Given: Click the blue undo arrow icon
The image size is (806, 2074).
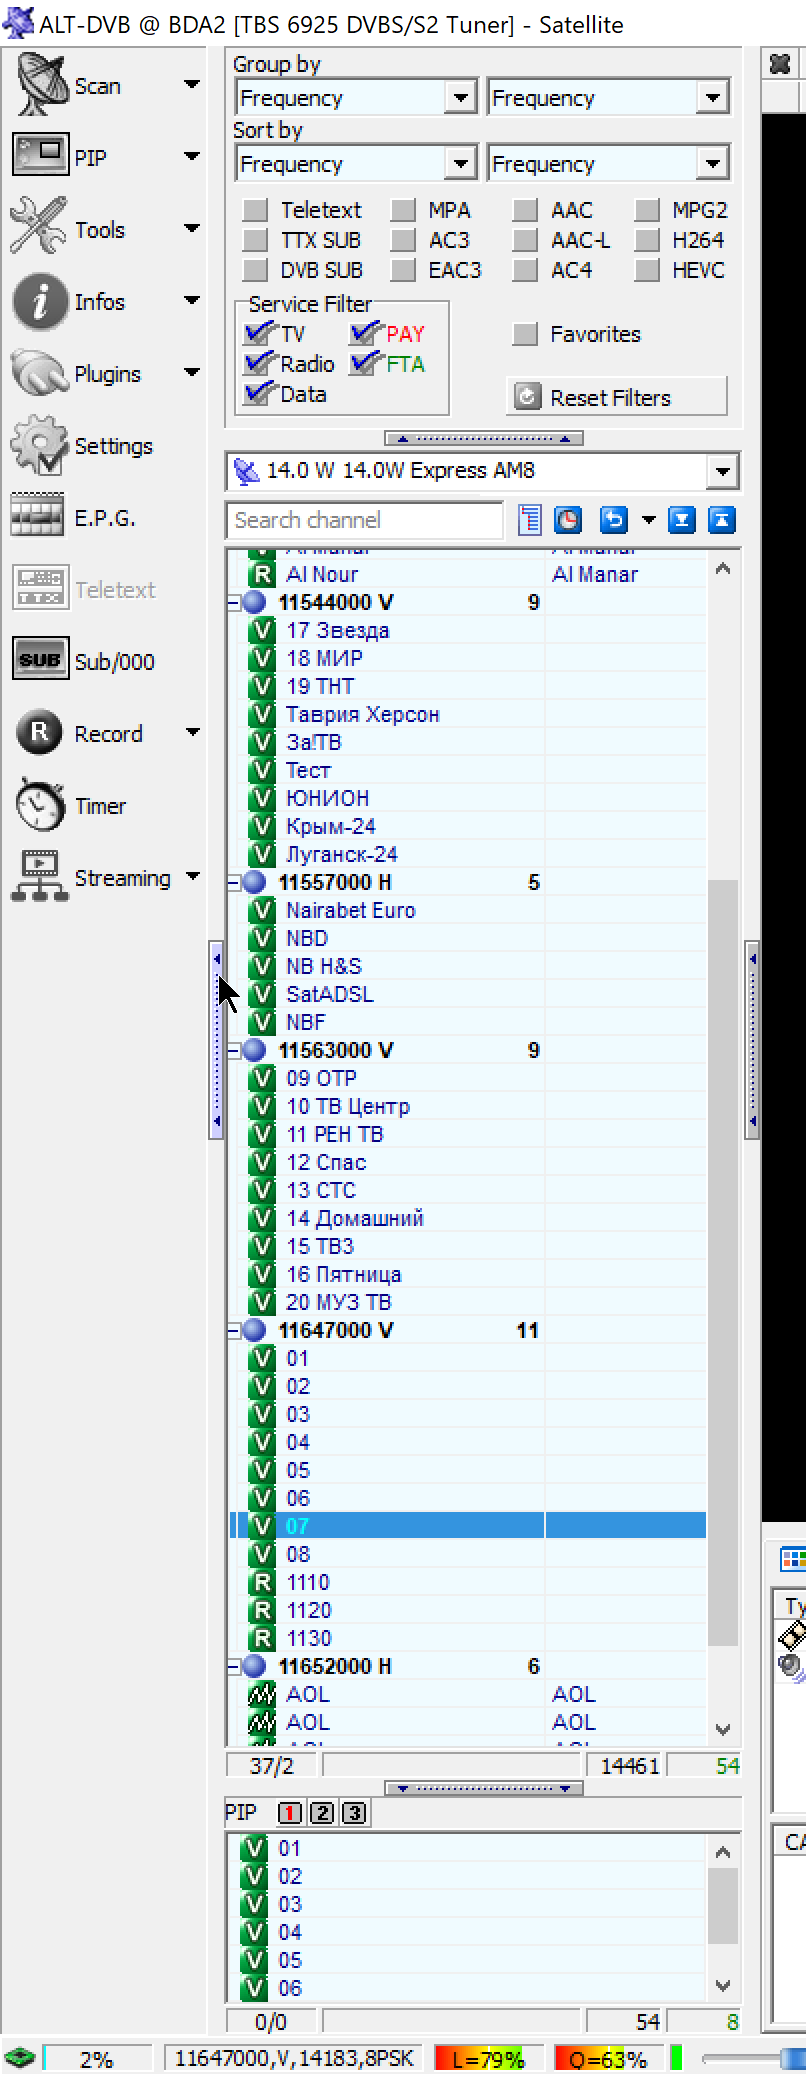Looking at the screenshot, I should tap(613, 520).
